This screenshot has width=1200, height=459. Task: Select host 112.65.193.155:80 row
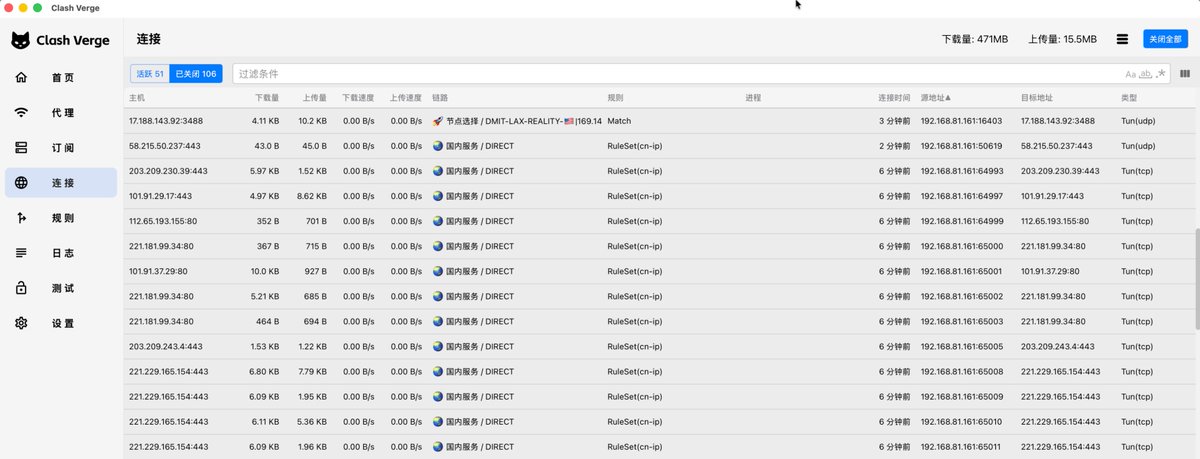click(659, 221)
